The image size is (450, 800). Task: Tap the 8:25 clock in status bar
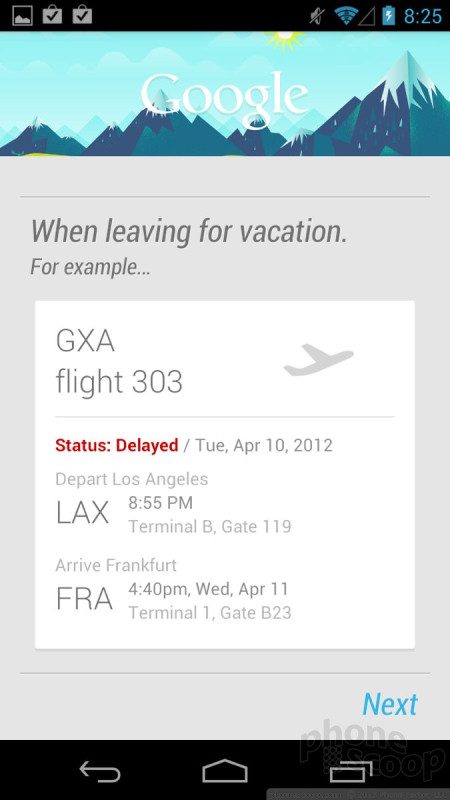point(422,16)
